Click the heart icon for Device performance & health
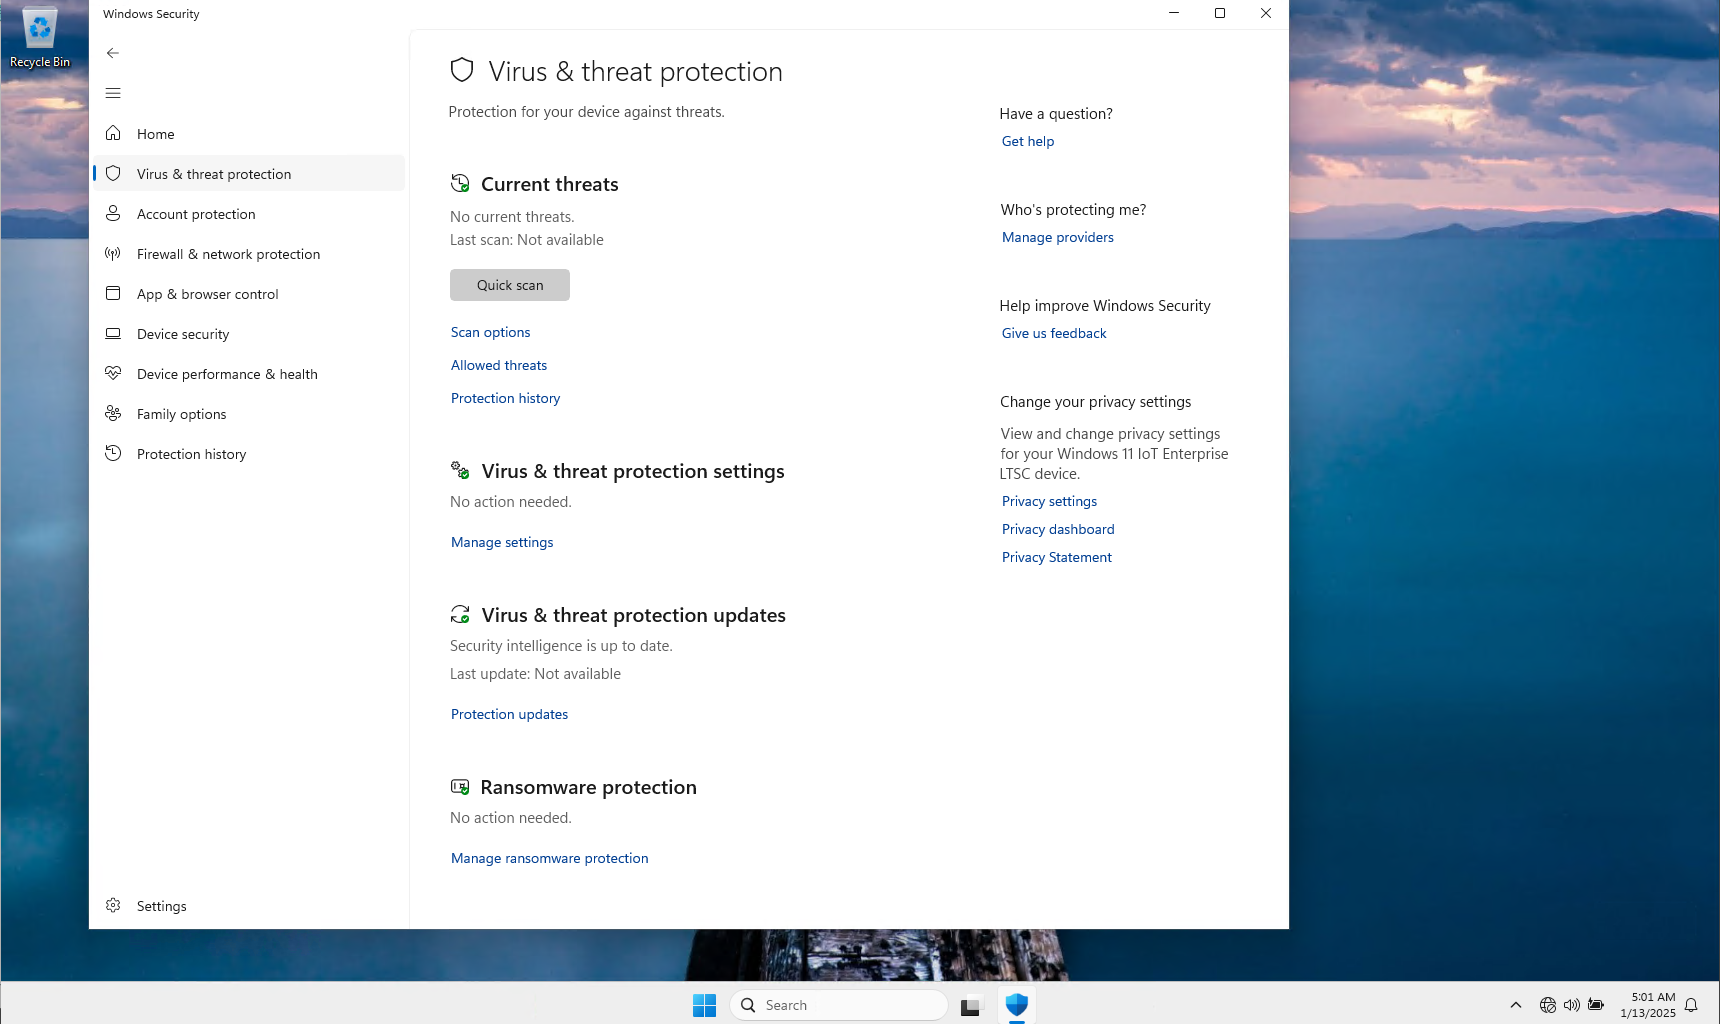Viewport: 1720px width, 1024px height. (x=113, y=373)
